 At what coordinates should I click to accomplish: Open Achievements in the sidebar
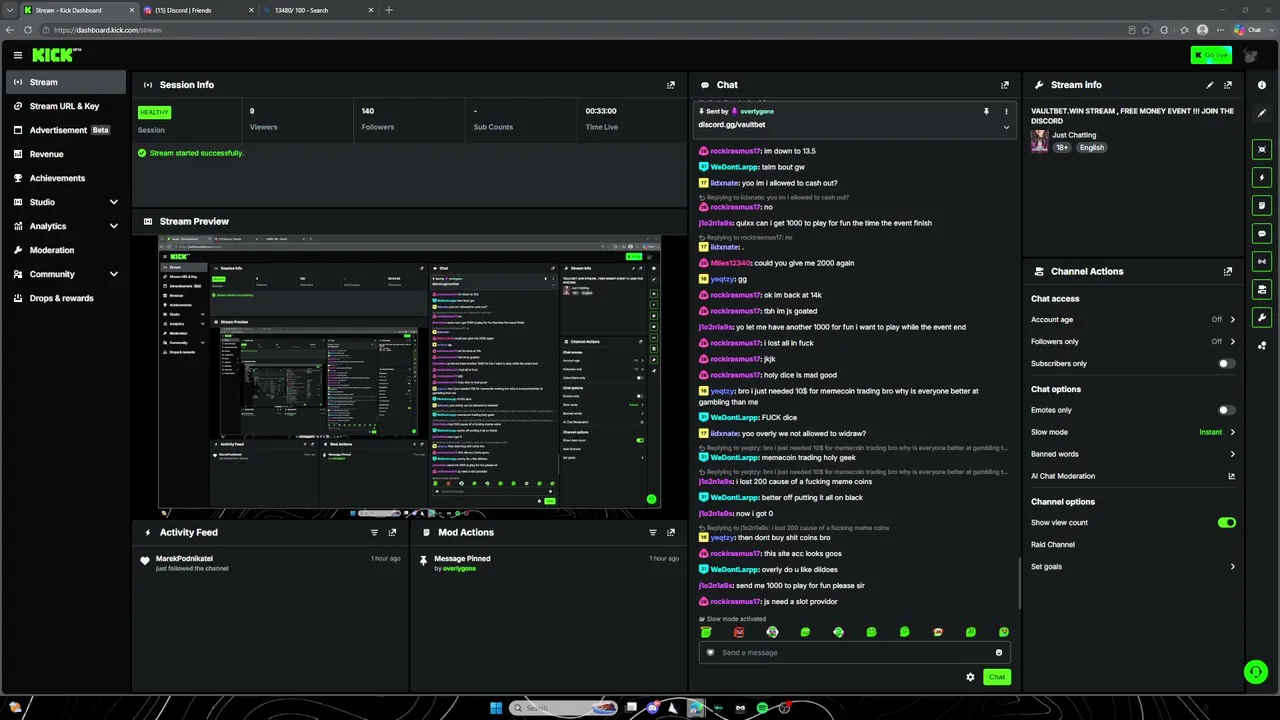tap(66, 178)
